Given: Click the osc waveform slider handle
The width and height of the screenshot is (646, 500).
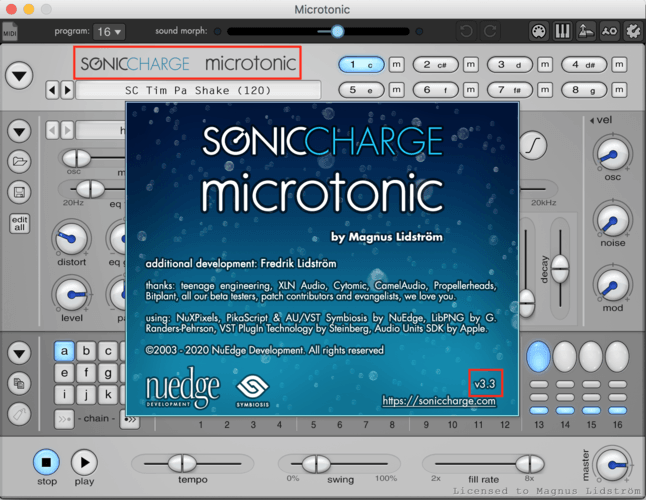Looking at the screenshot, I should 77,158.
